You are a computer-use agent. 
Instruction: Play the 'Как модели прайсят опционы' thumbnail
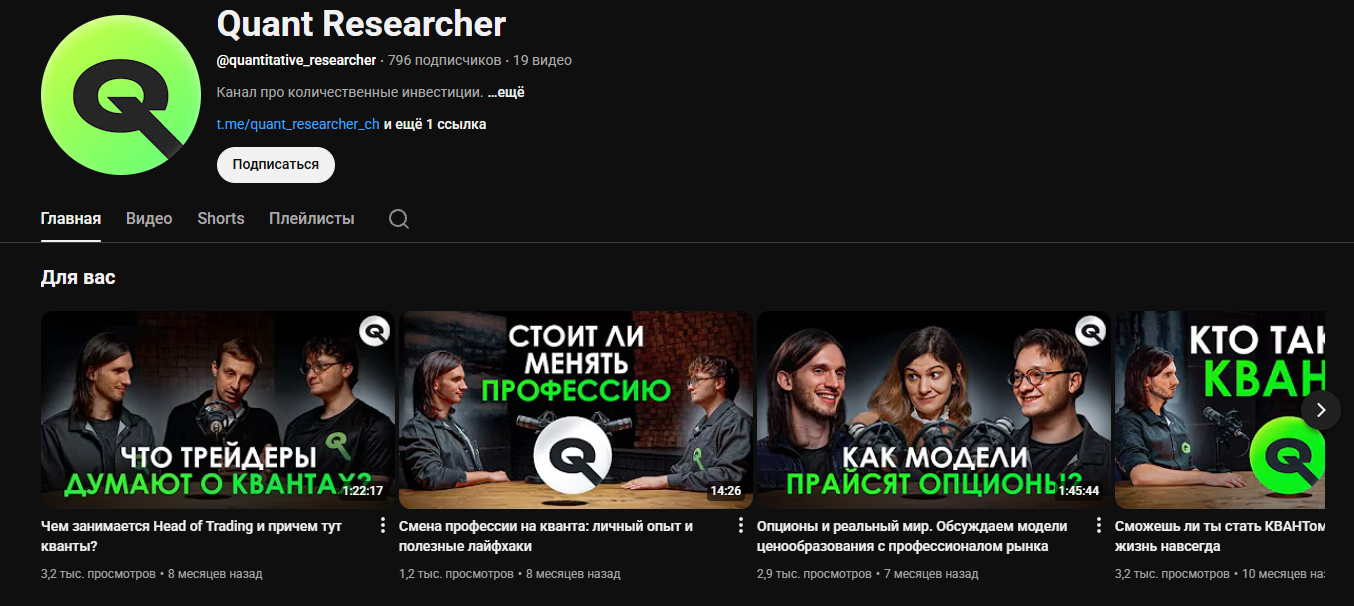pyautogui.click(x=934, y=410)
